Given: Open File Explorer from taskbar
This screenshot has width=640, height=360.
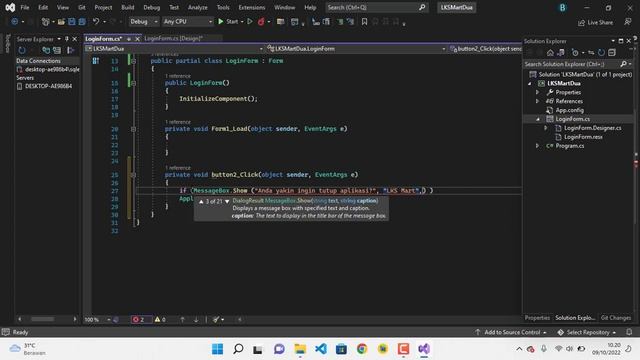Looking at the screenshot, I should pos(300,349).
